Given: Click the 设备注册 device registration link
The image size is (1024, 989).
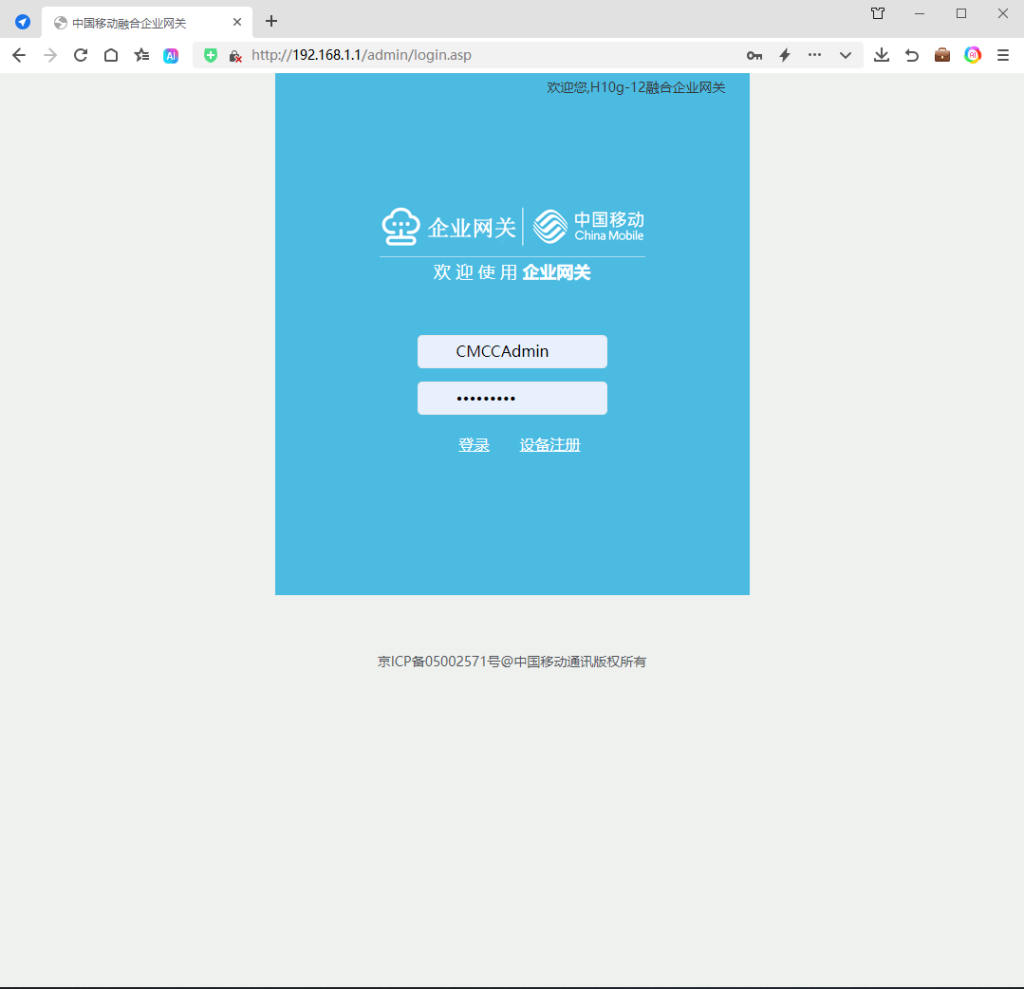Looking at the screenshot, I should (550, 446).
